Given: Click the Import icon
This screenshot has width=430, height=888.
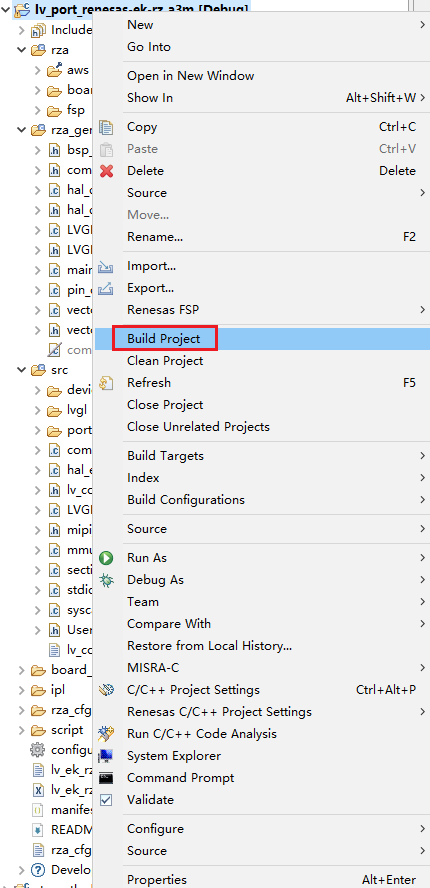Looking at the screenshot, I should [x=106, y=266].
